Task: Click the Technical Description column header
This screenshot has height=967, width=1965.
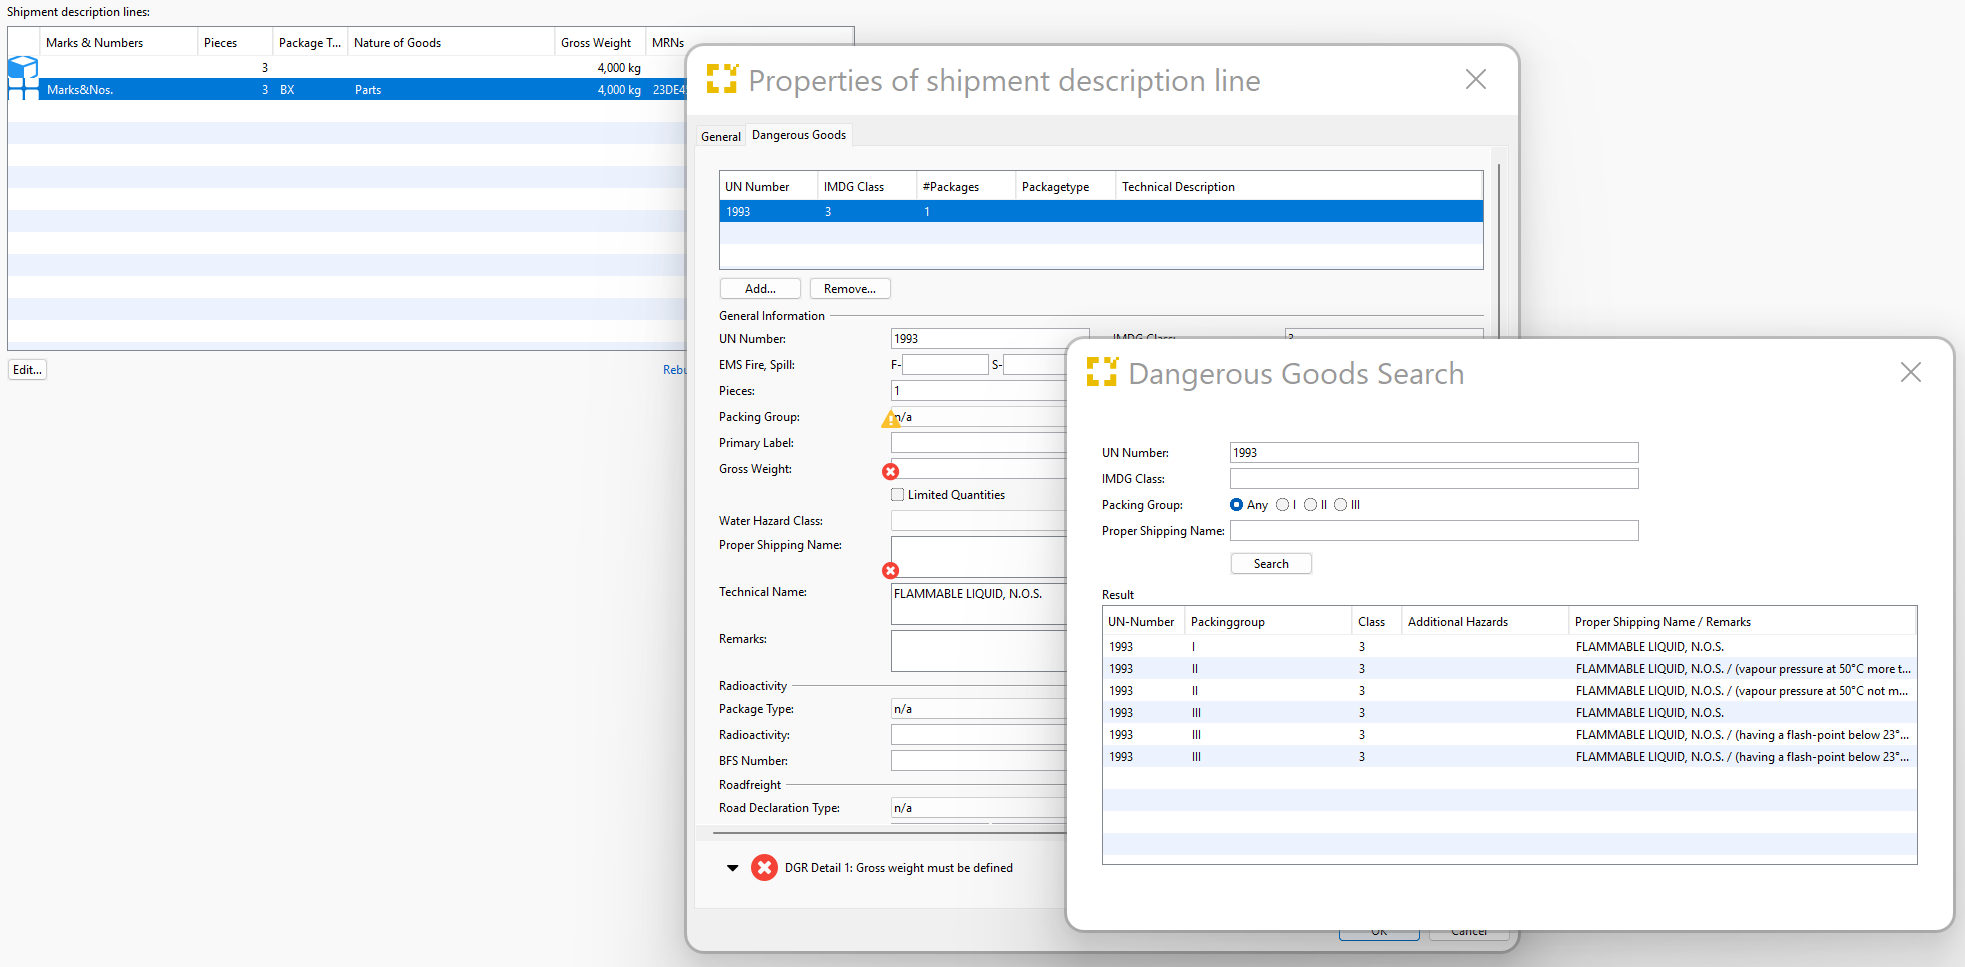Action: [x=1298, y=187]
